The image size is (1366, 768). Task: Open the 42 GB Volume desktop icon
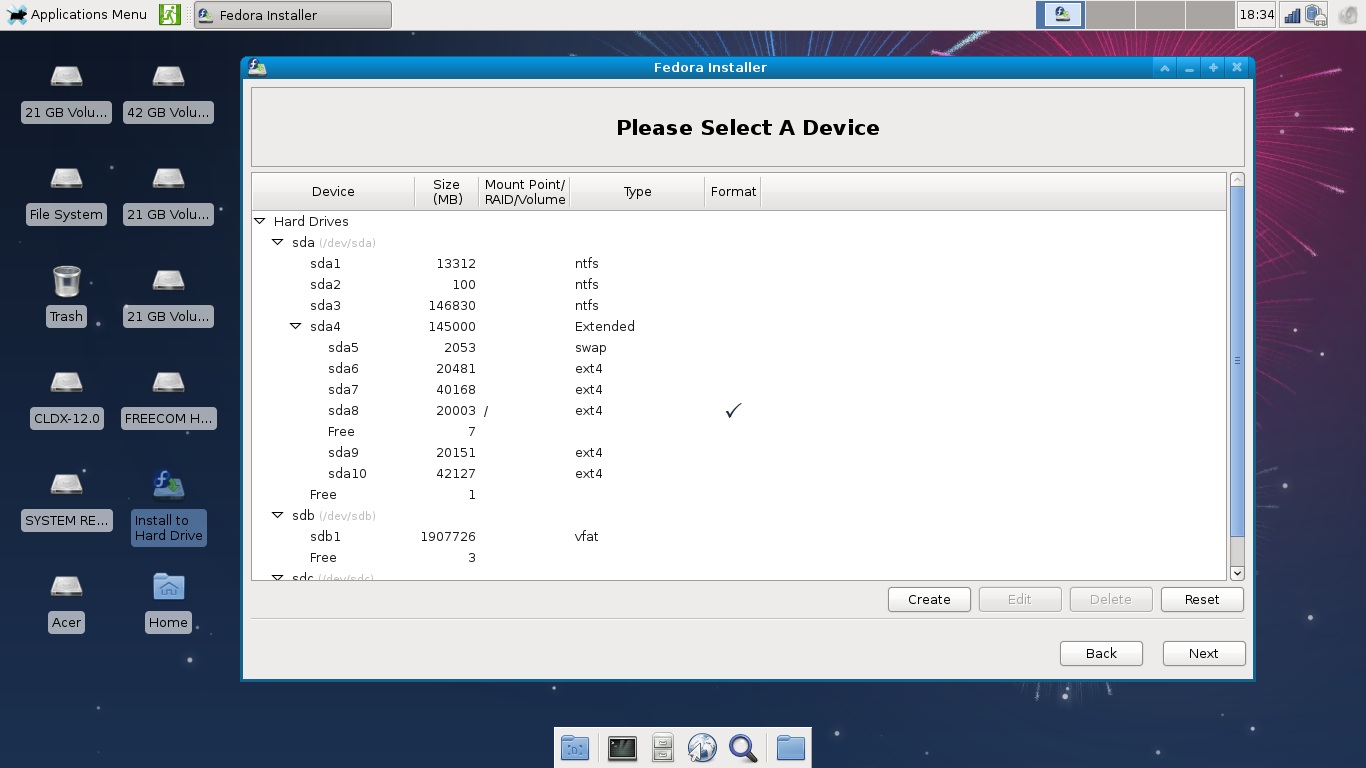click(168, 93)
